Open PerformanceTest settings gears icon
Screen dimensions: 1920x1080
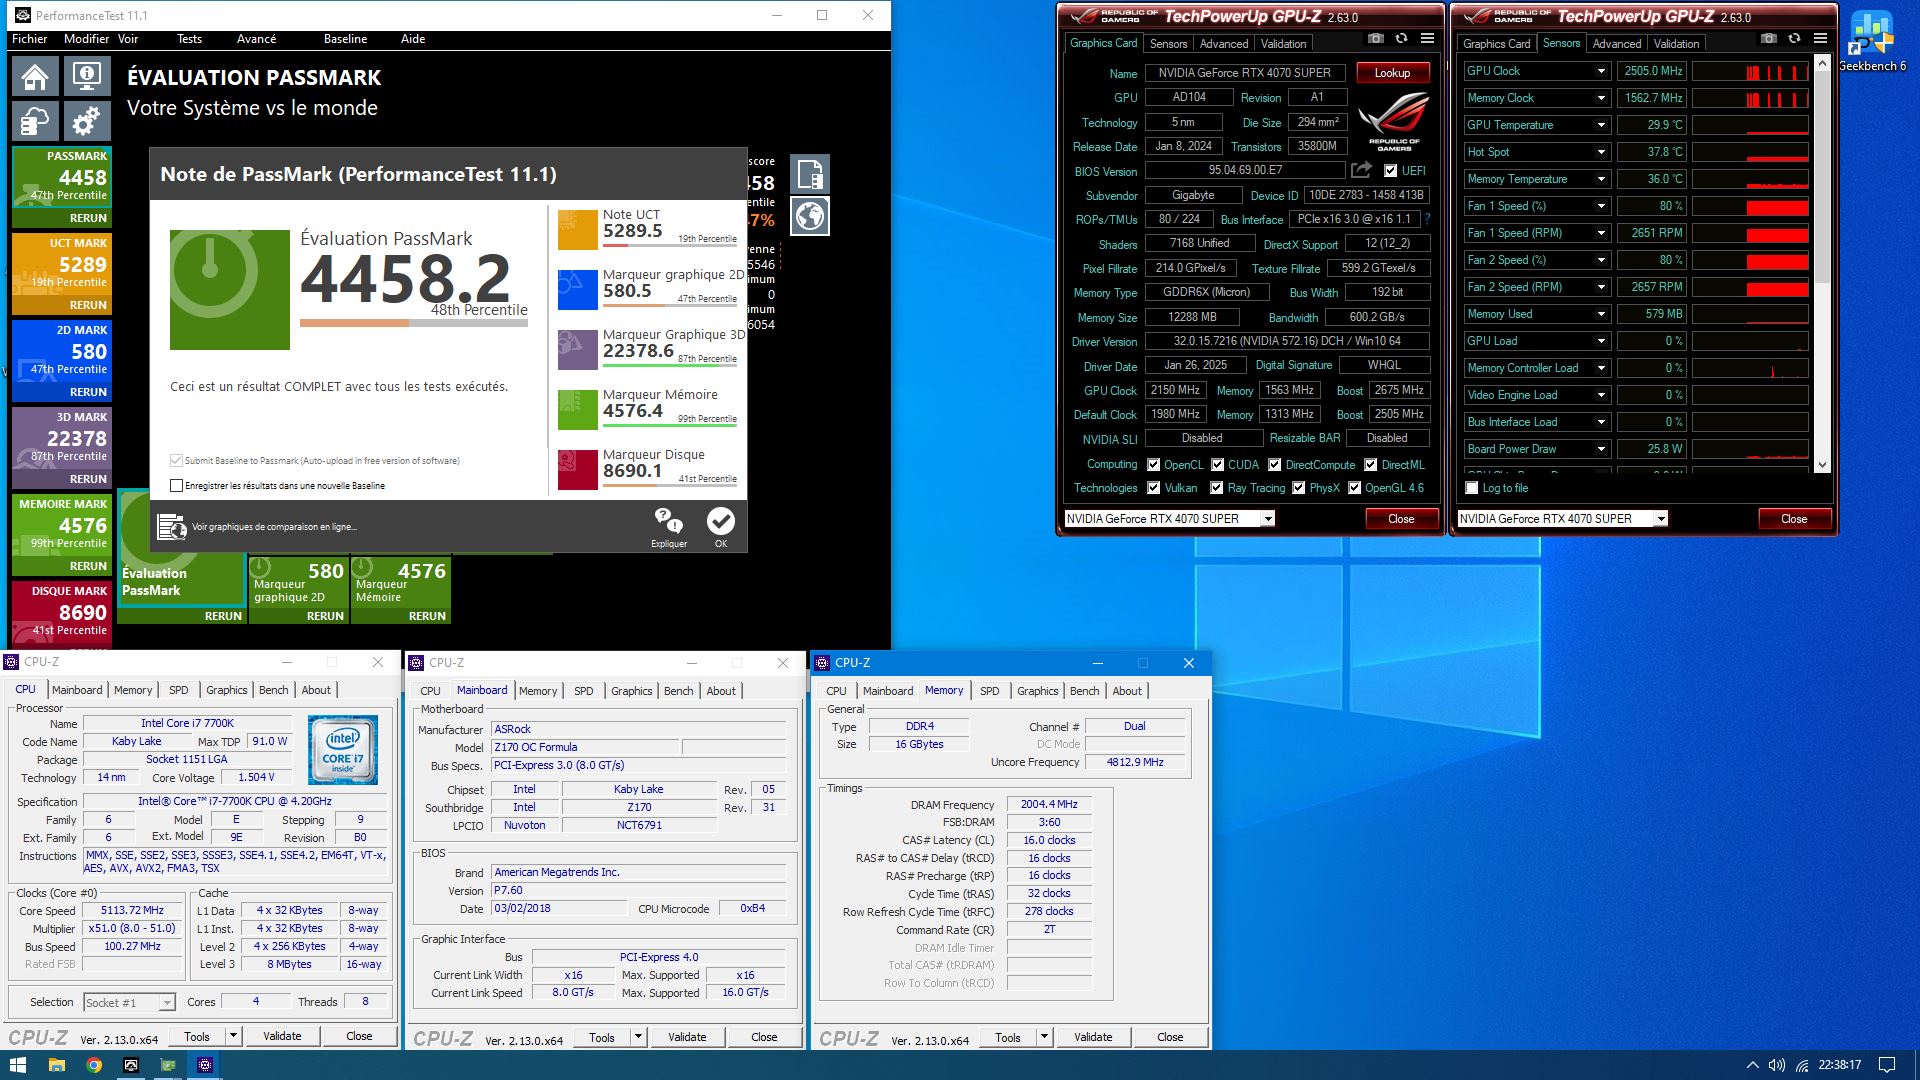pyautogui.click(x=87, y=121)
